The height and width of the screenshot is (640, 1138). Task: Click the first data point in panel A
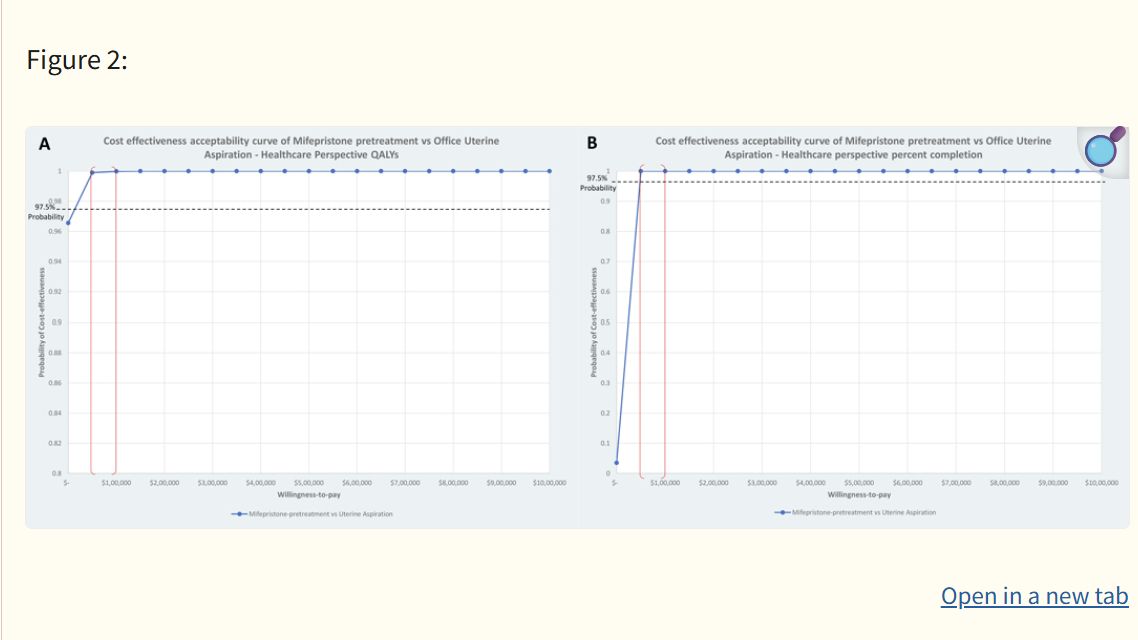pyautogui.click(x=68, y=222)
